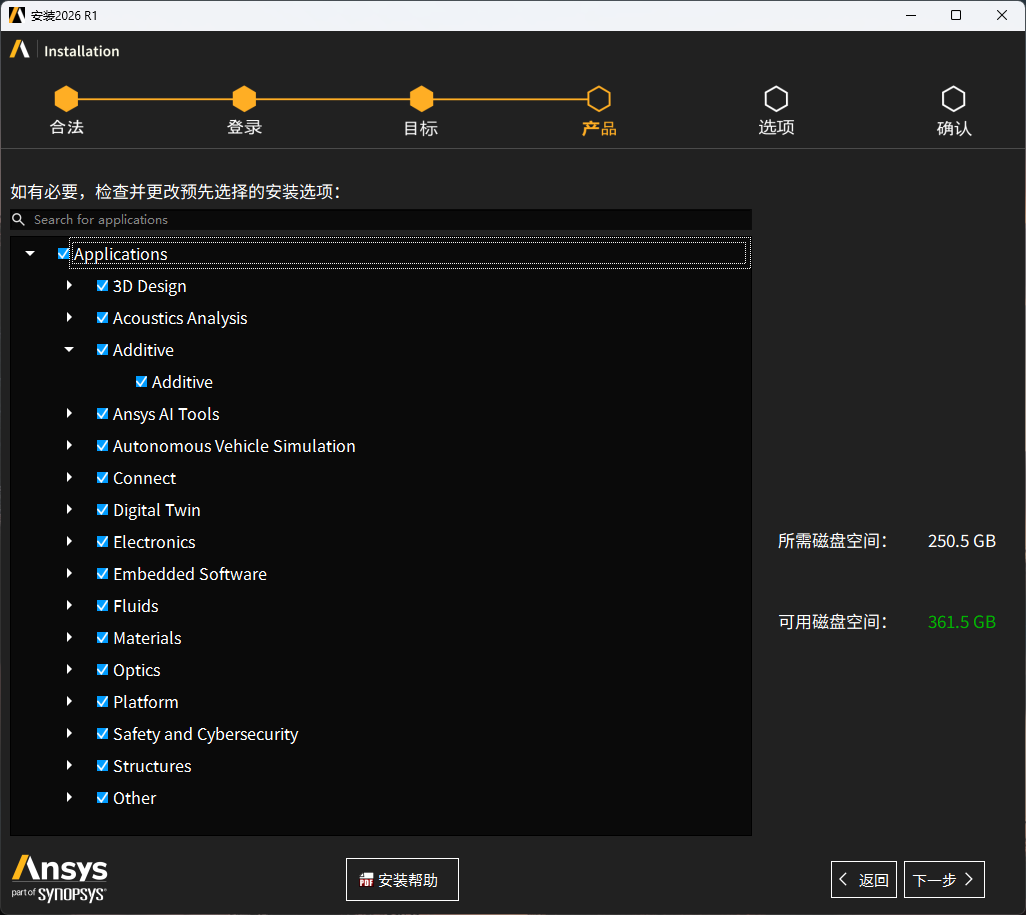Click the Ansys logo in title bar
This screenshot has width=1026, height=915.
(16, 15)
